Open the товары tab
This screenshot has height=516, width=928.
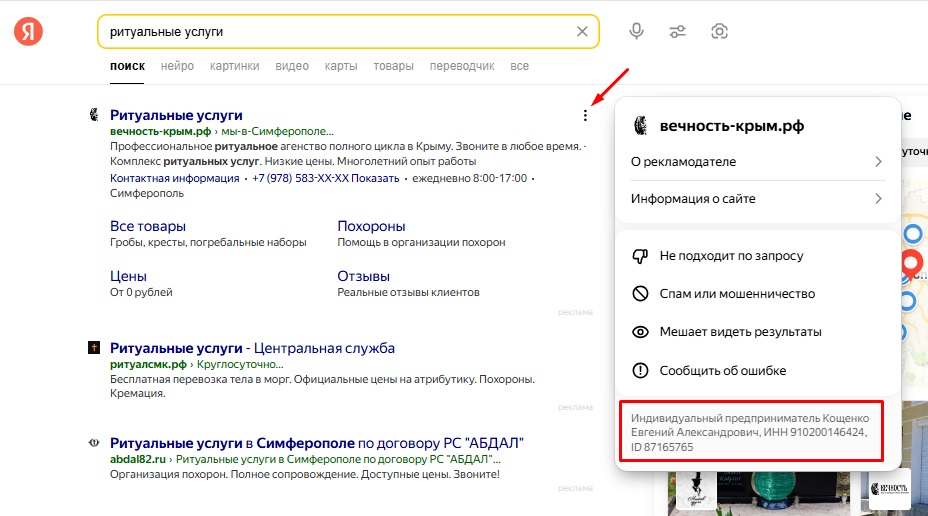pos(393,66)
